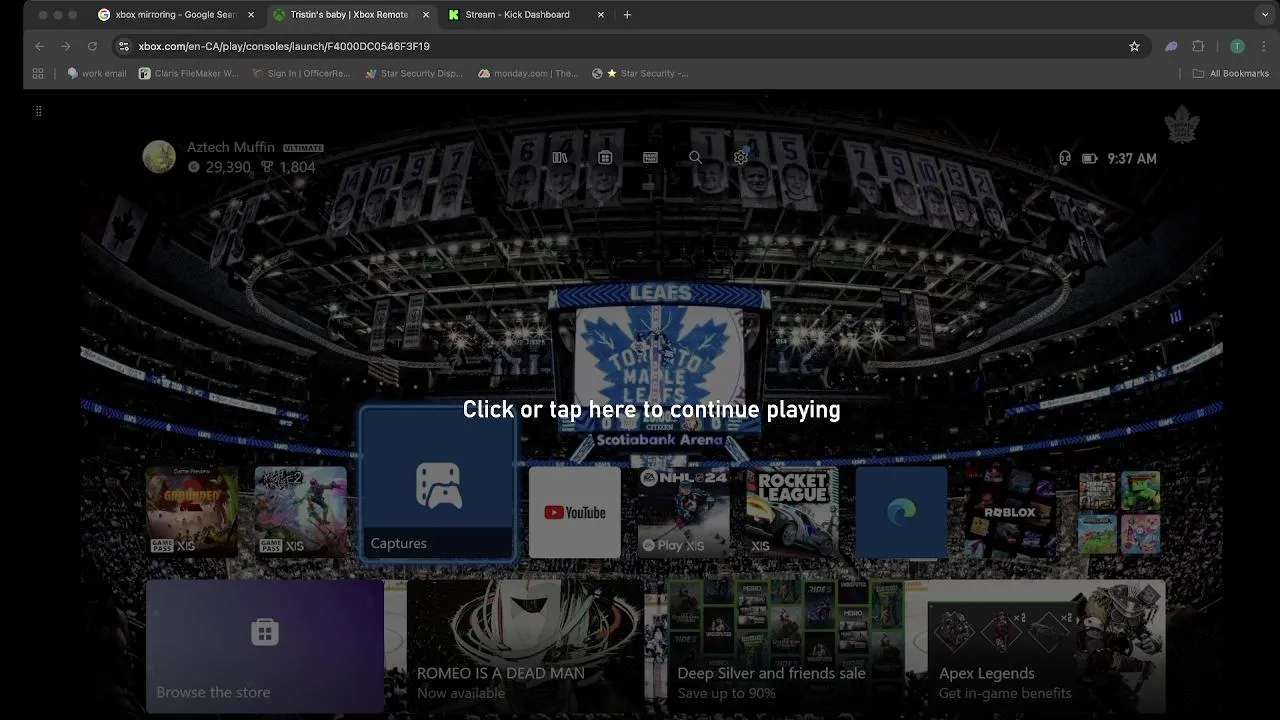Image resolution: width=1280 pixels, height=720 pixels.
Task: Launch the game tile next to Grounded
Action: click(301, 512)
